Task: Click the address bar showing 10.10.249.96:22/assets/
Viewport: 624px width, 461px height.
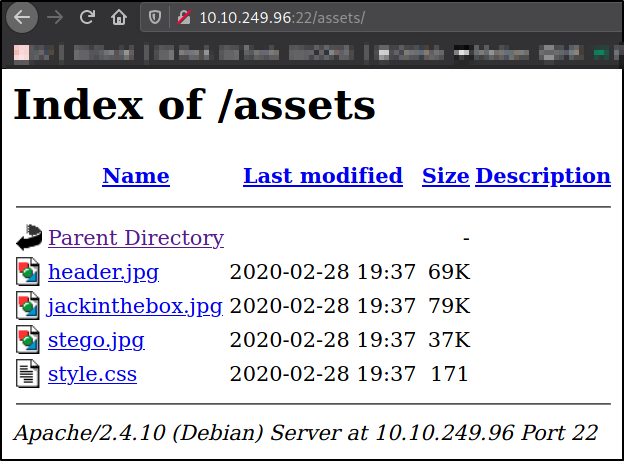Action: click(x=382, y=18)
